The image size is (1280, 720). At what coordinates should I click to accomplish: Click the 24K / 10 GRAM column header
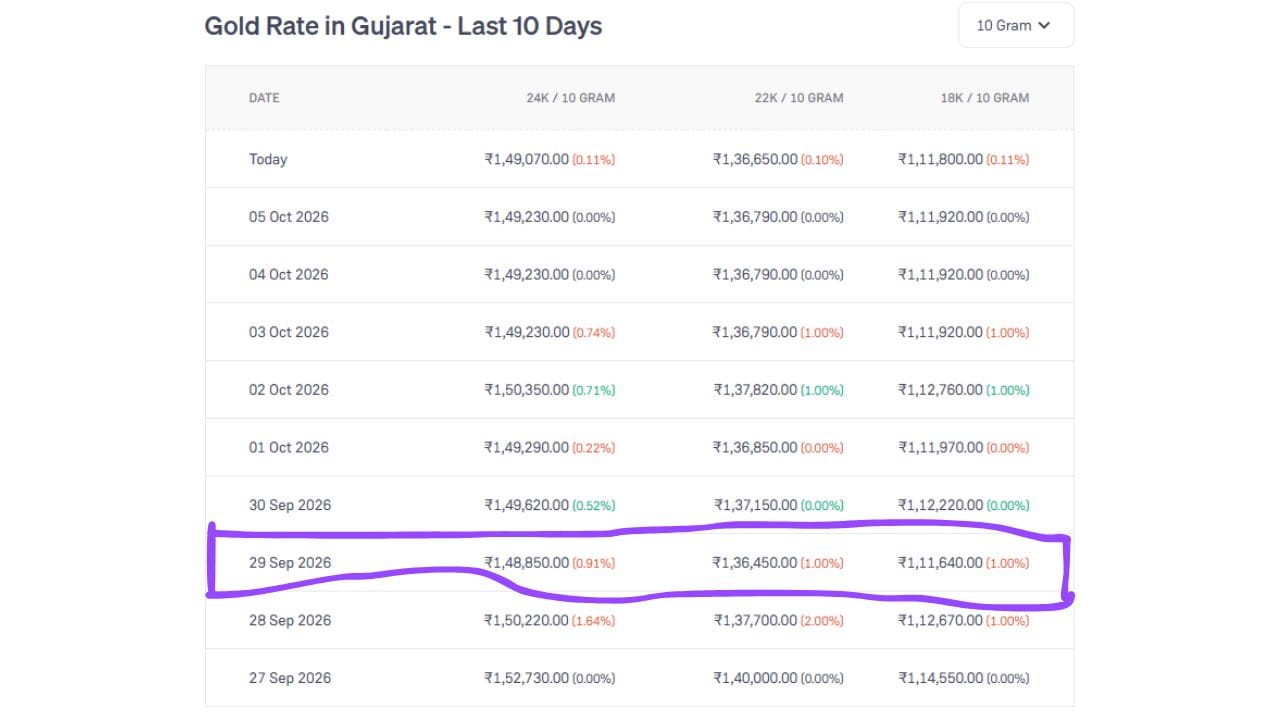pyautogui.click(x=570, y=98)
